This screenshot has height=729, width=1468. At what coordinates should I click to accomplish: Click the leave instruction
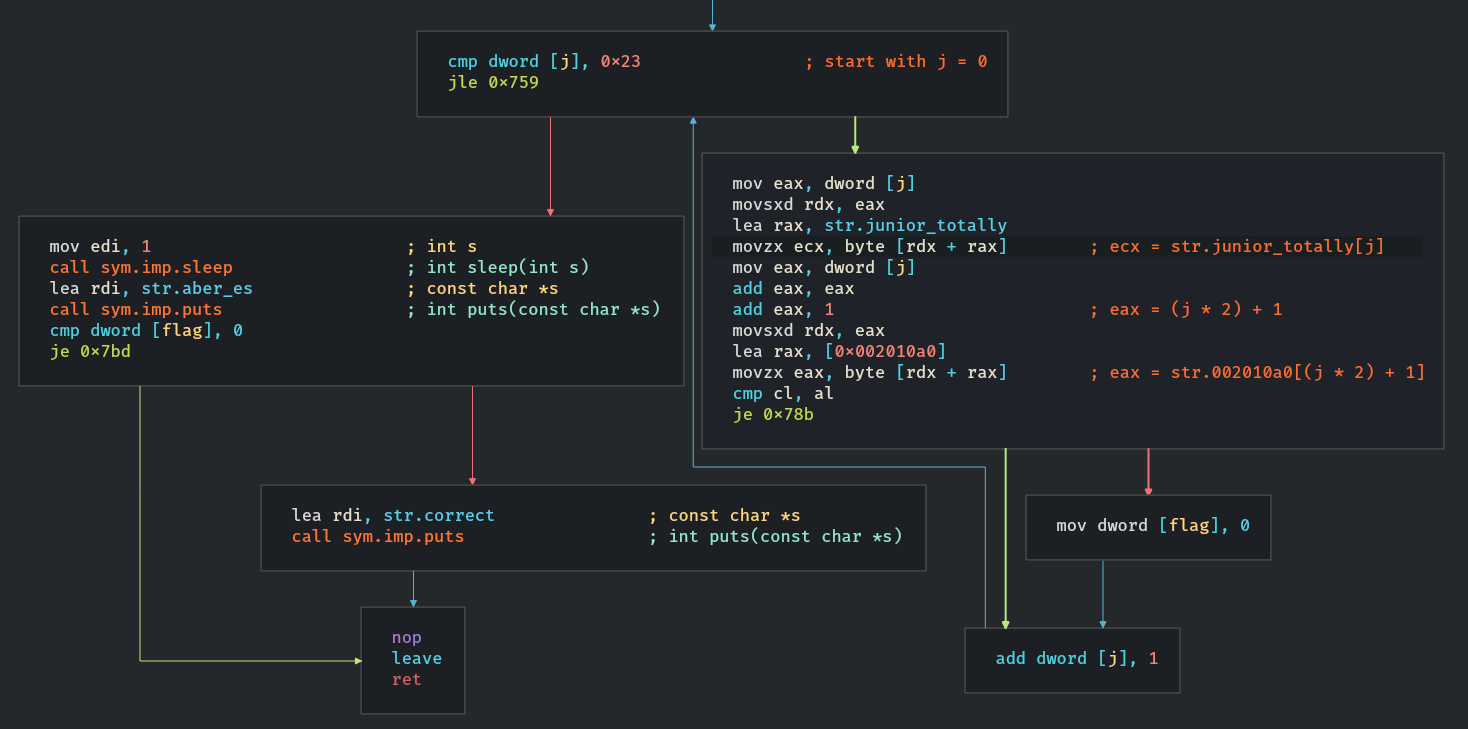pyautogui.click(x=416, y=659)
